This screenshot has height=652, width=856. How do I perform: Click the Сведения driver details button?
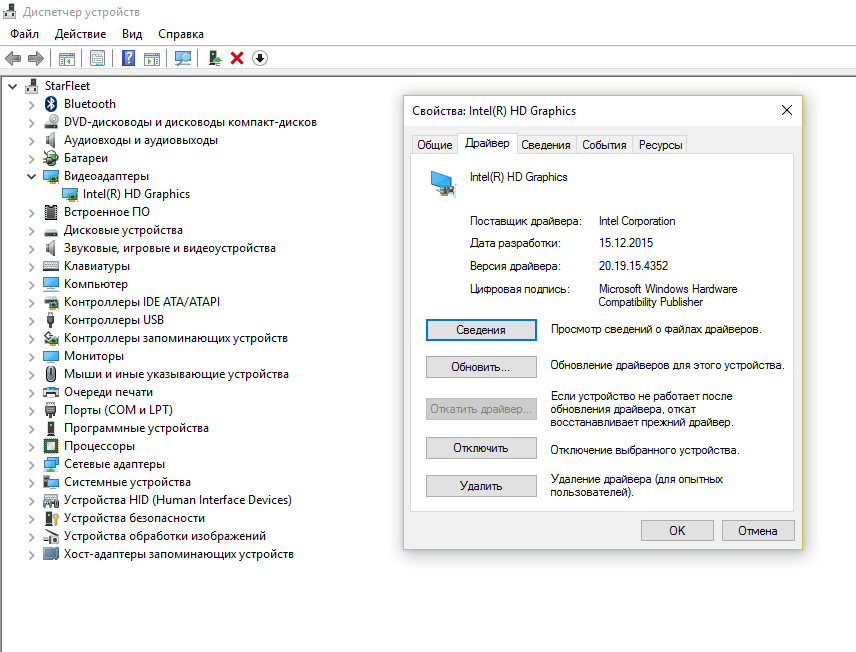coord(481,330)
